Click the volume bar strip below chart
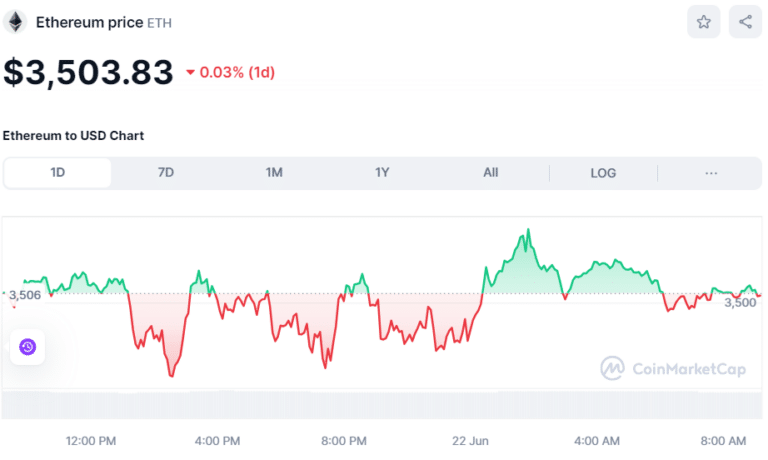This screenshot has width=768, height=460. [x=382, y=405]
